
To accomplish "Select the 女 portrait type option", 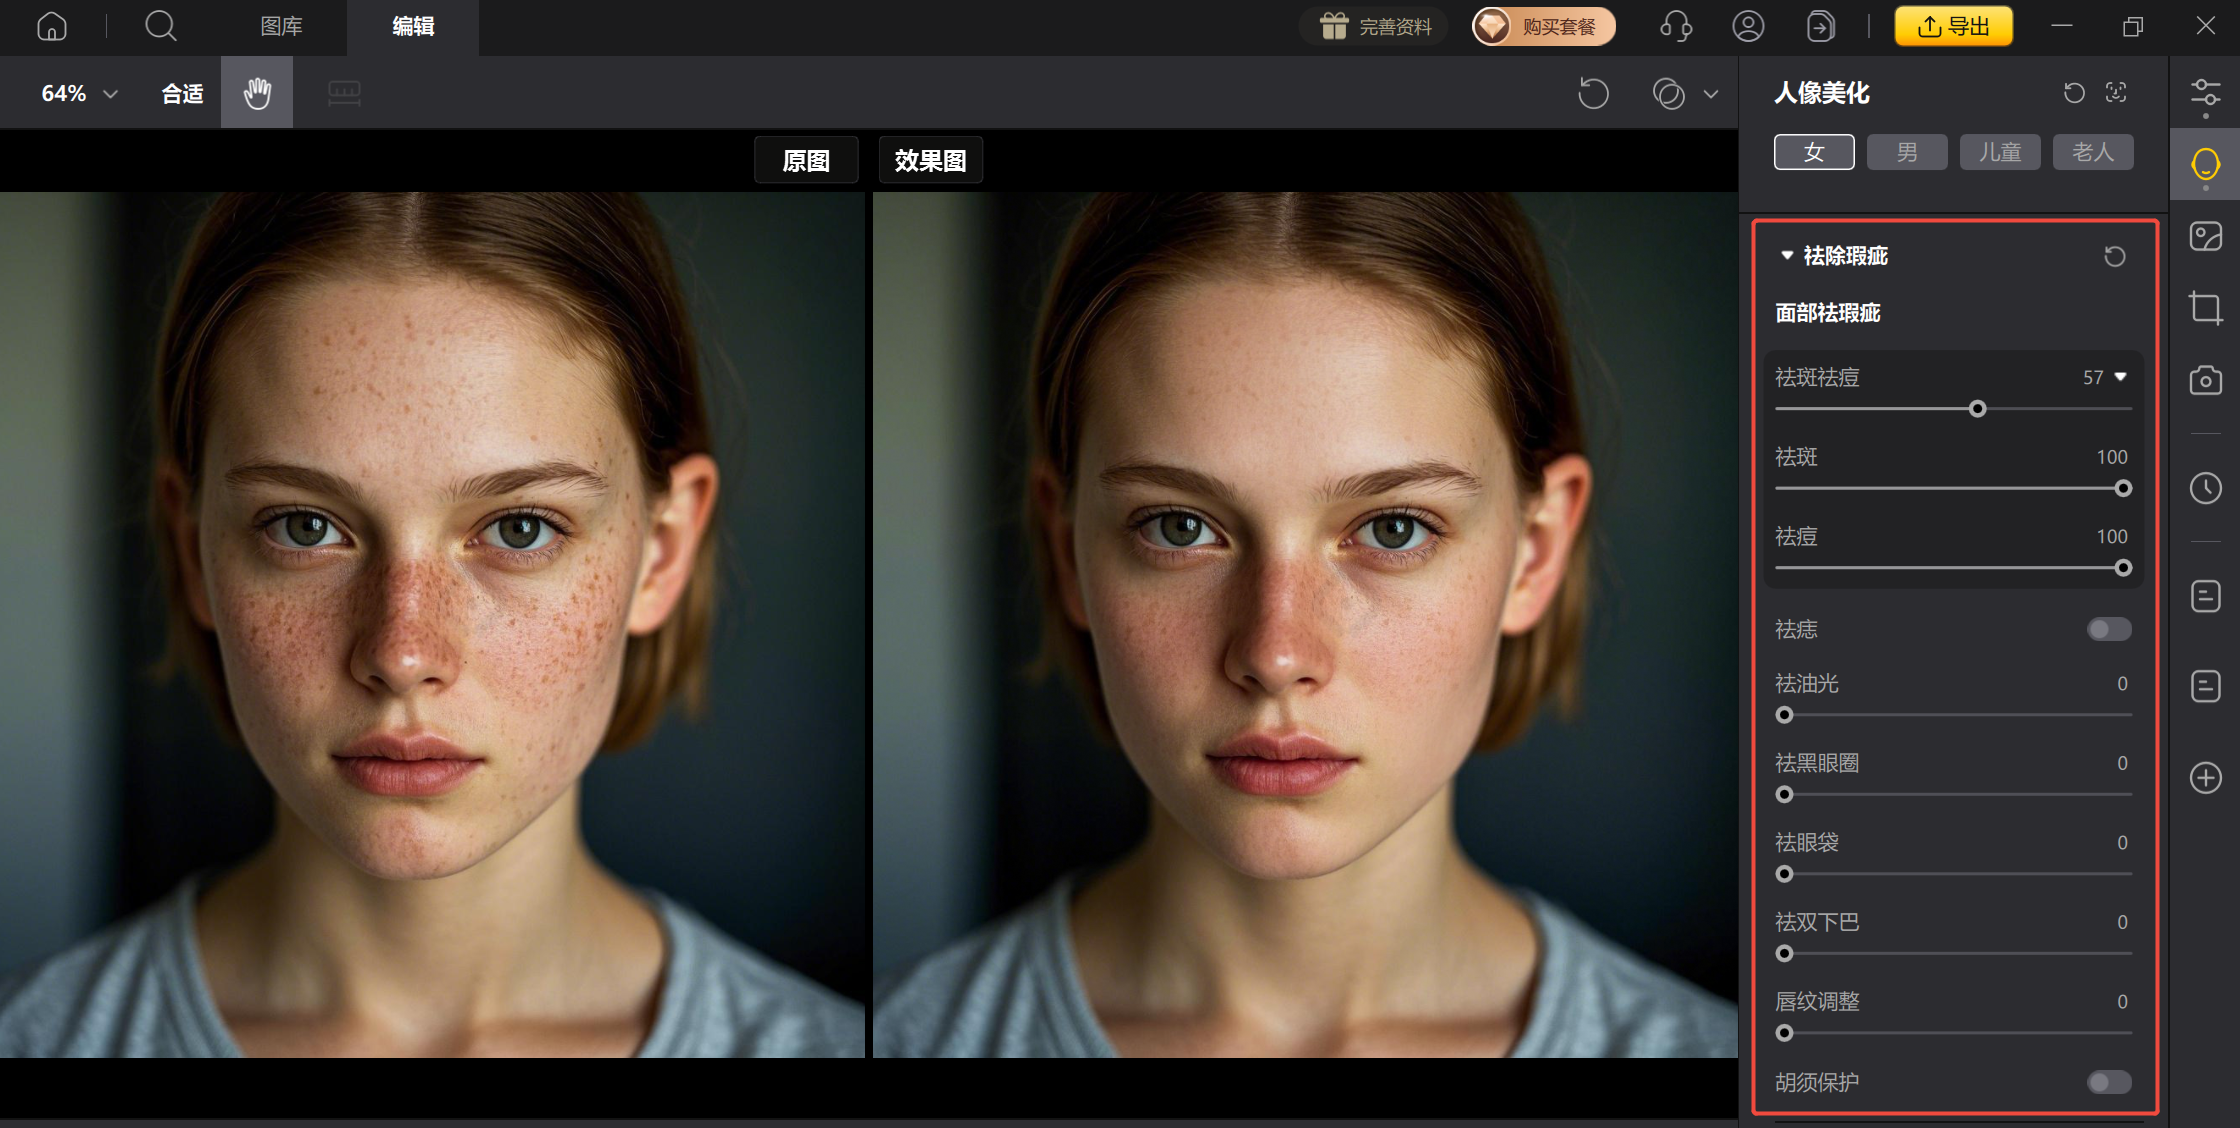I will pyautogui.click(x=1814, y=152).
